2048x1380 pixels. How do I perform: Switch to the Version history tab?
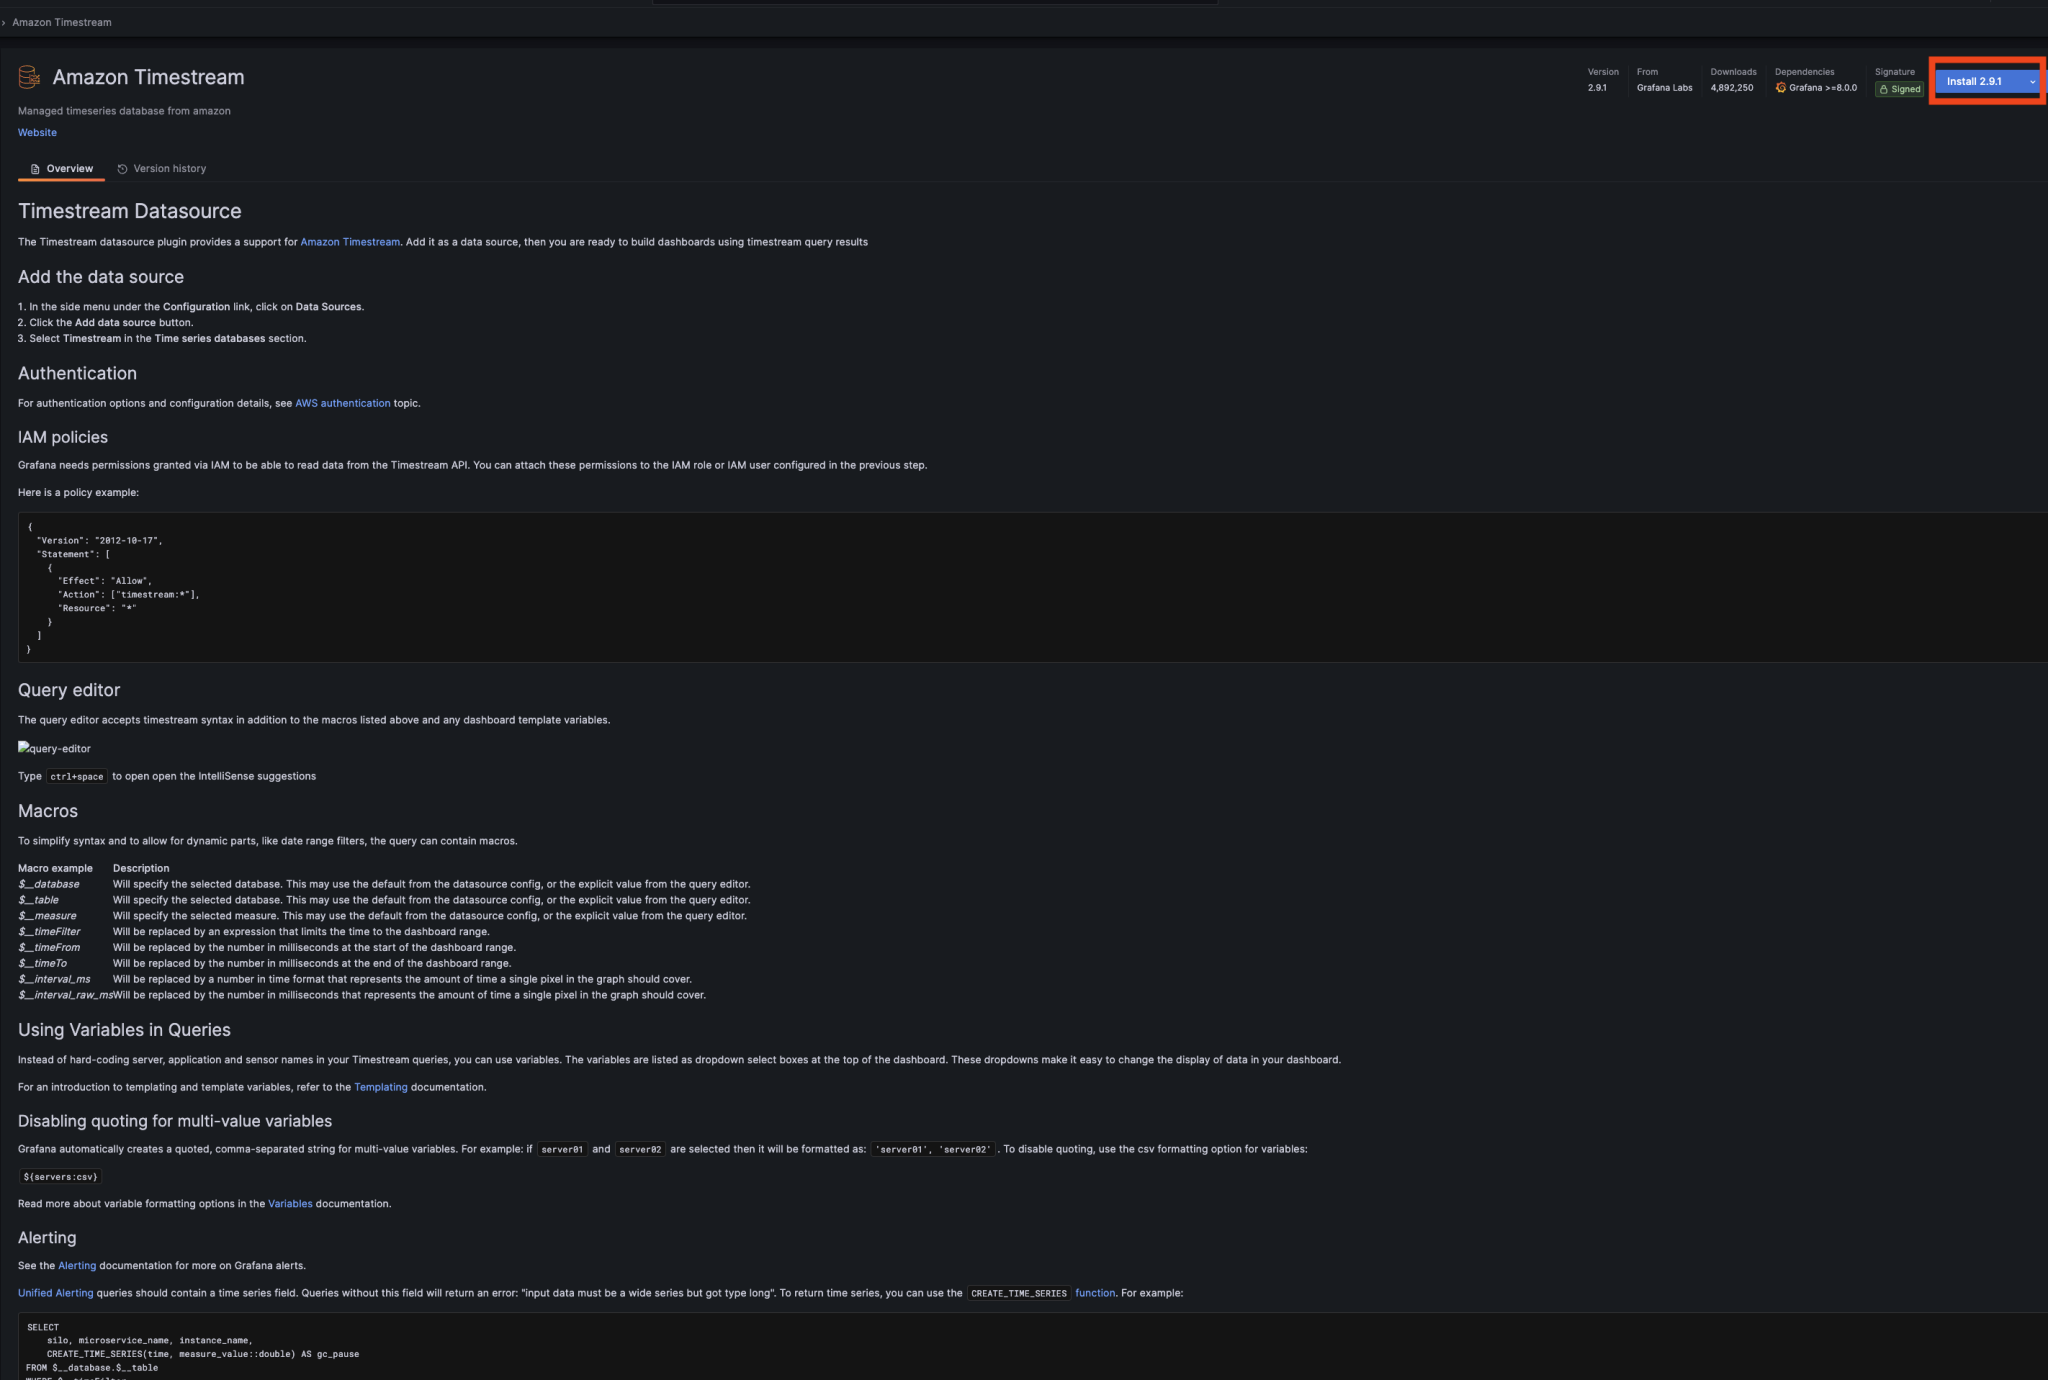[169, 168]
